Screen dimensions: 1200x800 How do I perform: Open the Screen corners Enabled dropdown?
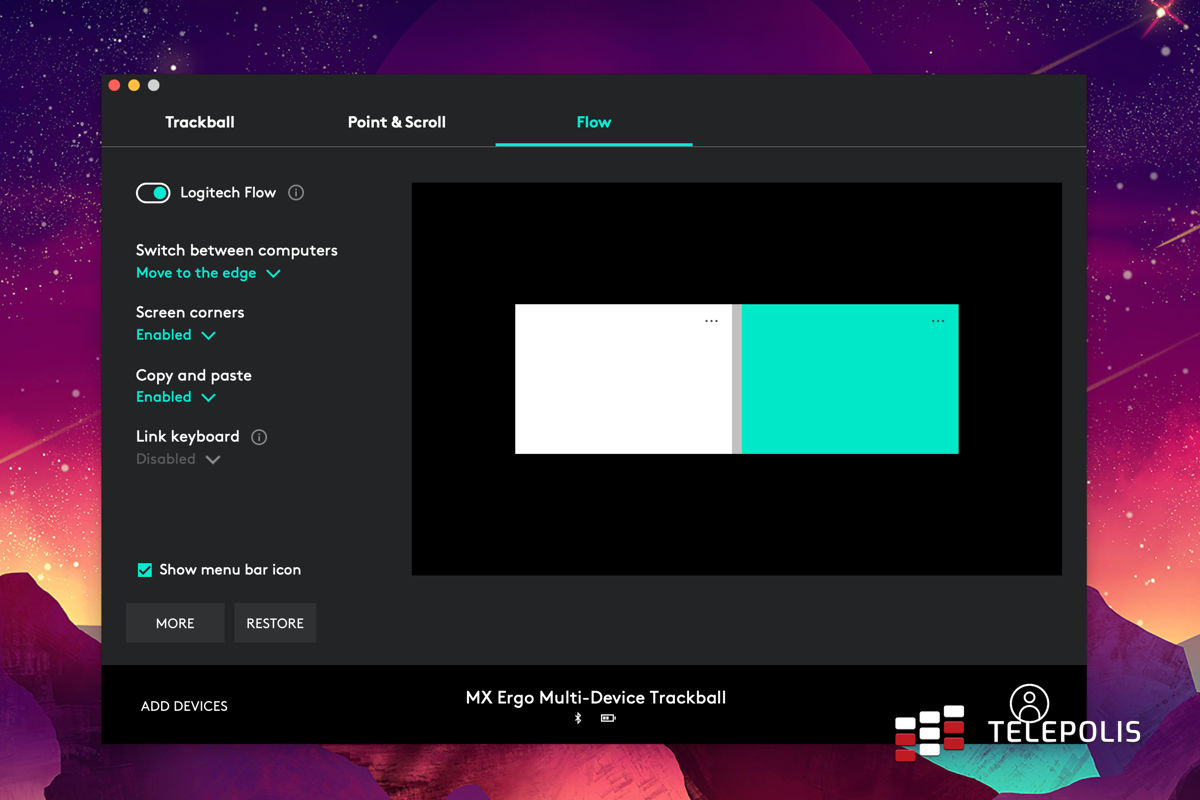click(x=176, y=335)
